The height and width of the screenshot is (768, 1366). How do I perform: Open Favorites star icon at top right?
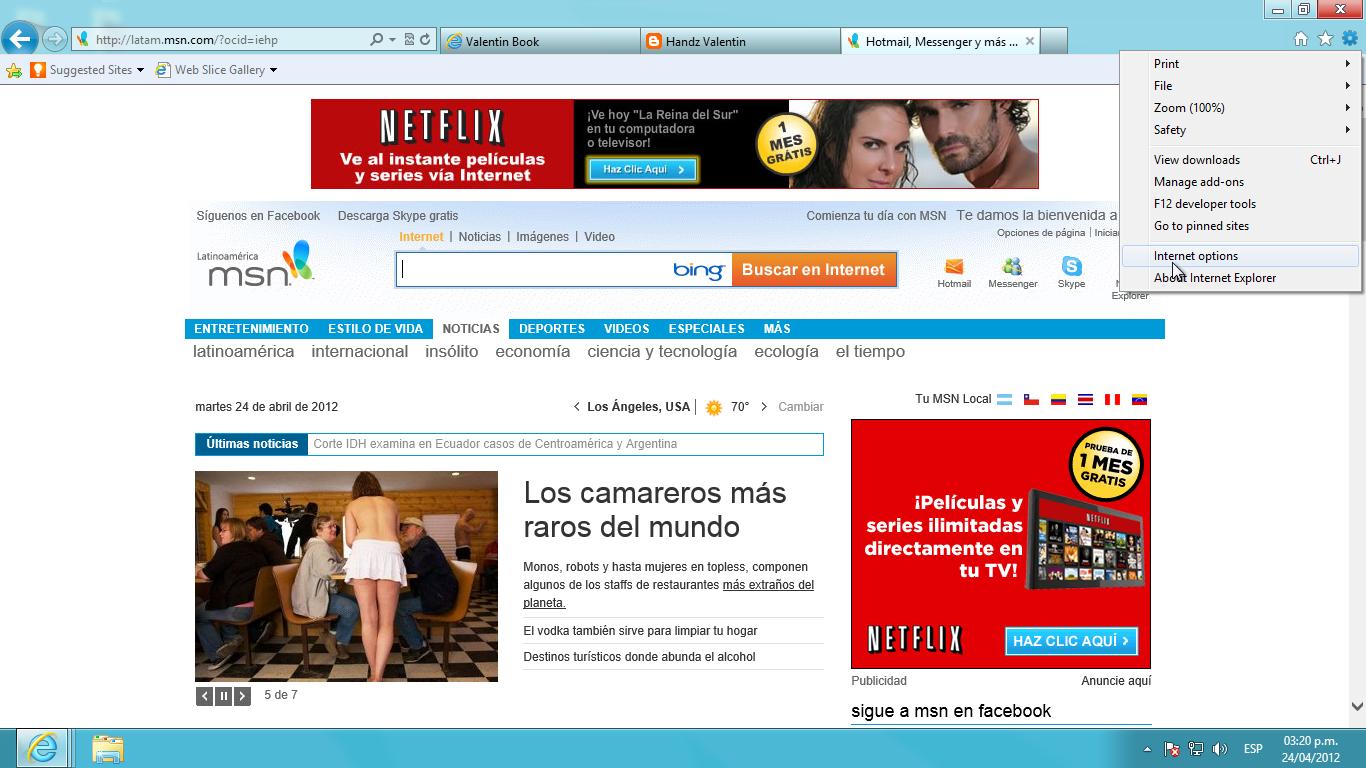tap(1325, 39)
